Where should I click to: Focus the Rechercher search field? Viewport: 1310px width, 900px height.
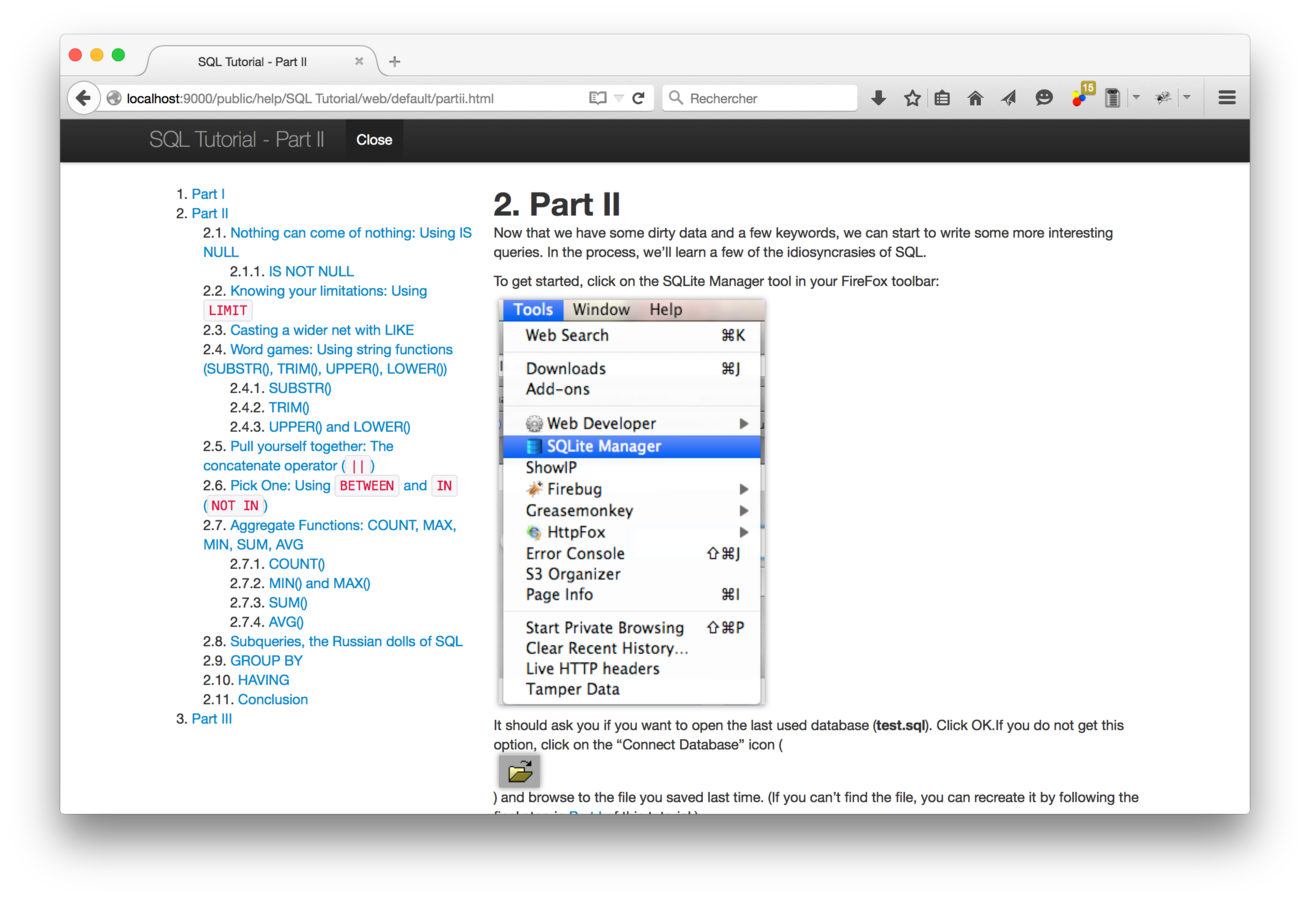pos(760,98)
